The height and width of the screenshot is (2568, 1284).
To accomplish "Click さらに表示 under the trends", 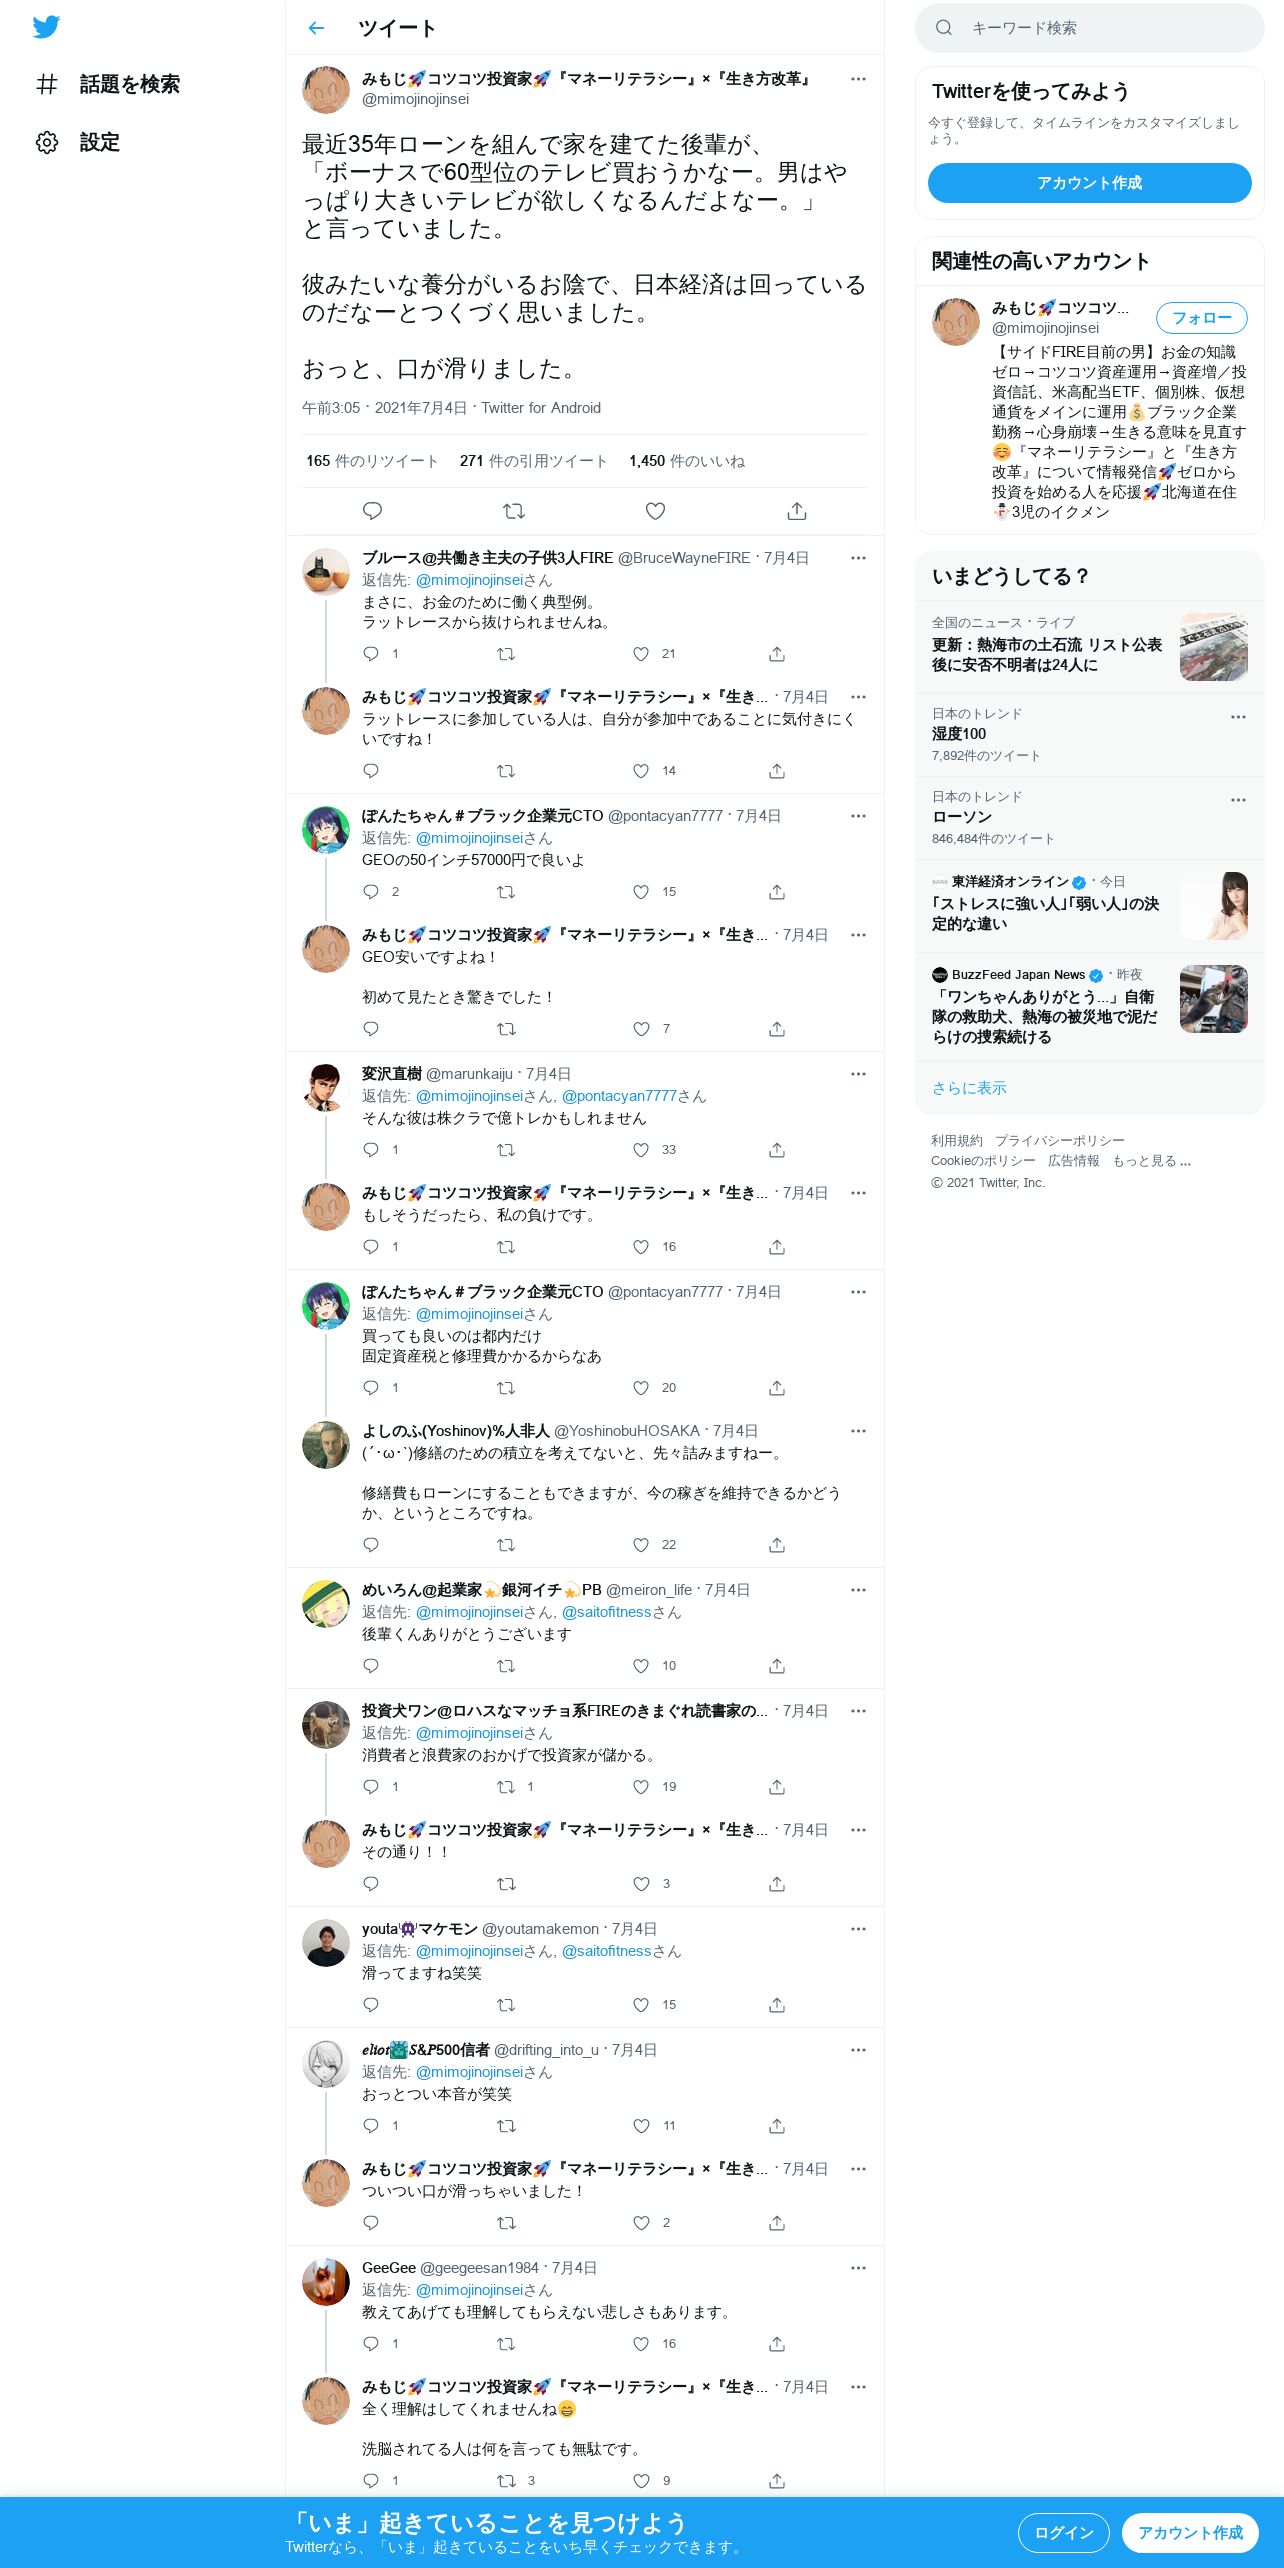I will click(x=969, y=1088).
